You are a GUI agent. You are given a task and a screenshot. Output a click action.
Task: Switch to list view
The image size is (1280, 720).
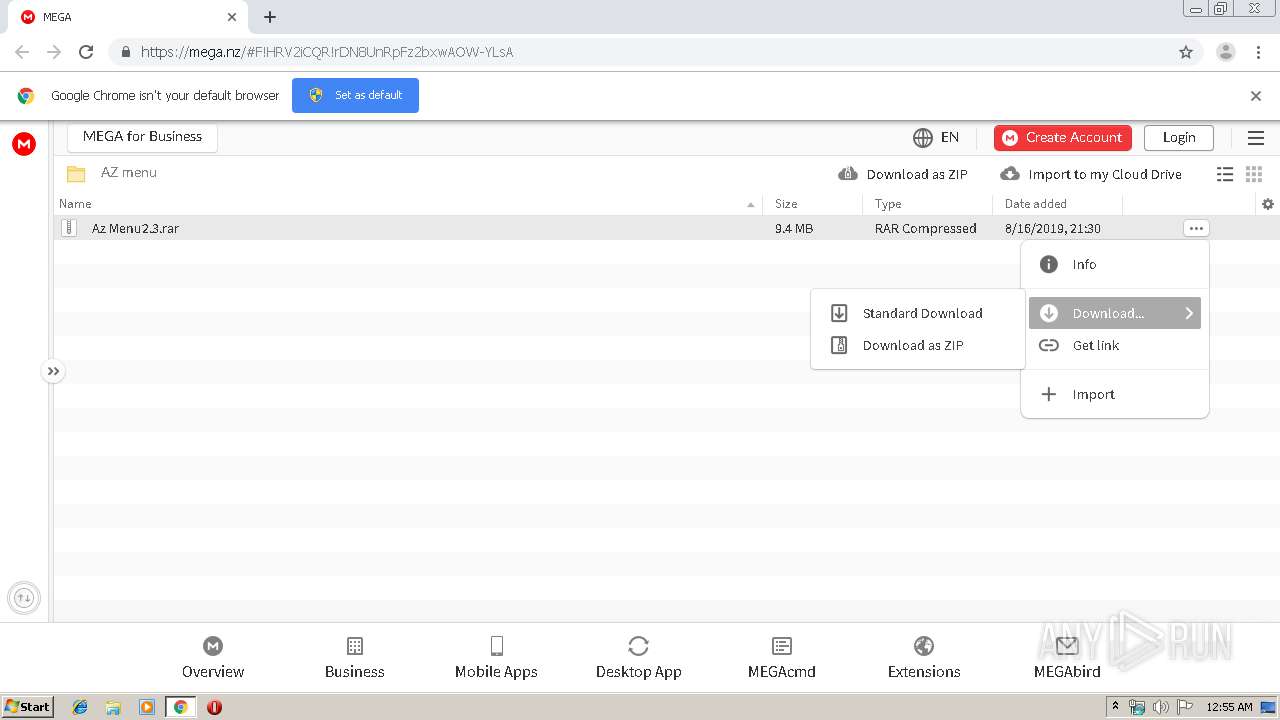coord(1225,174)
